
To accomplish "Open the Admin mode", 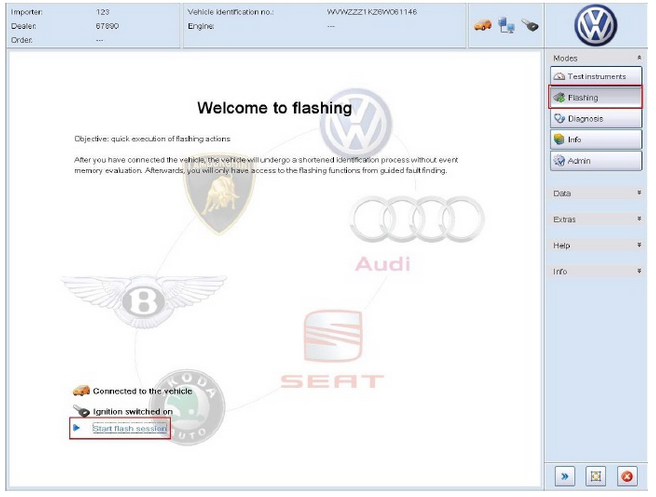I will pos(596,161).
